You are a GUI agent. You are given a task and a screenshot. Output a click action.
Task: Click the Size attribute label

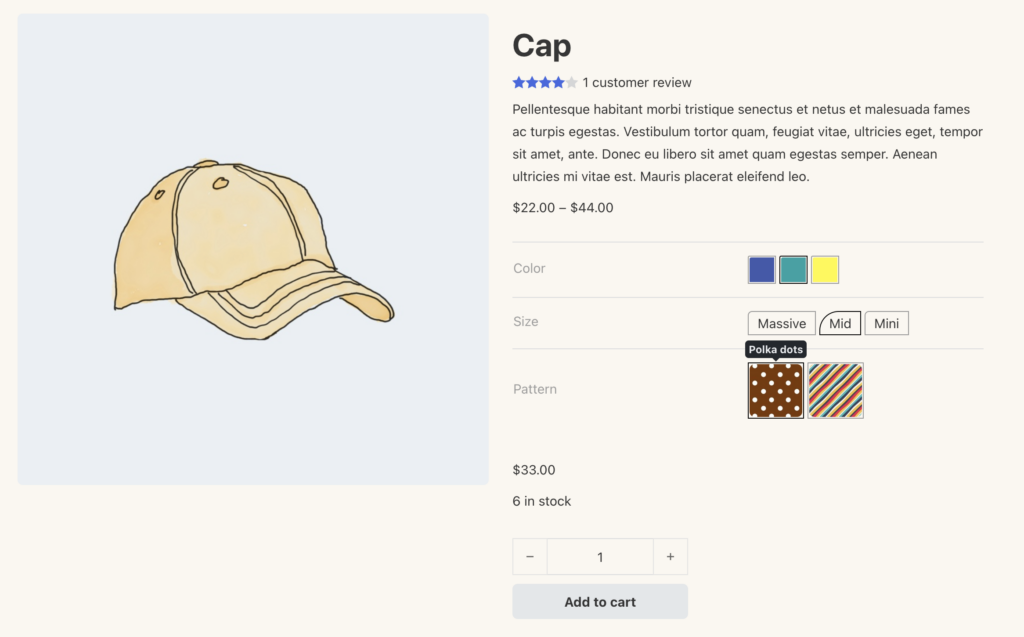(x=526, y=322)
